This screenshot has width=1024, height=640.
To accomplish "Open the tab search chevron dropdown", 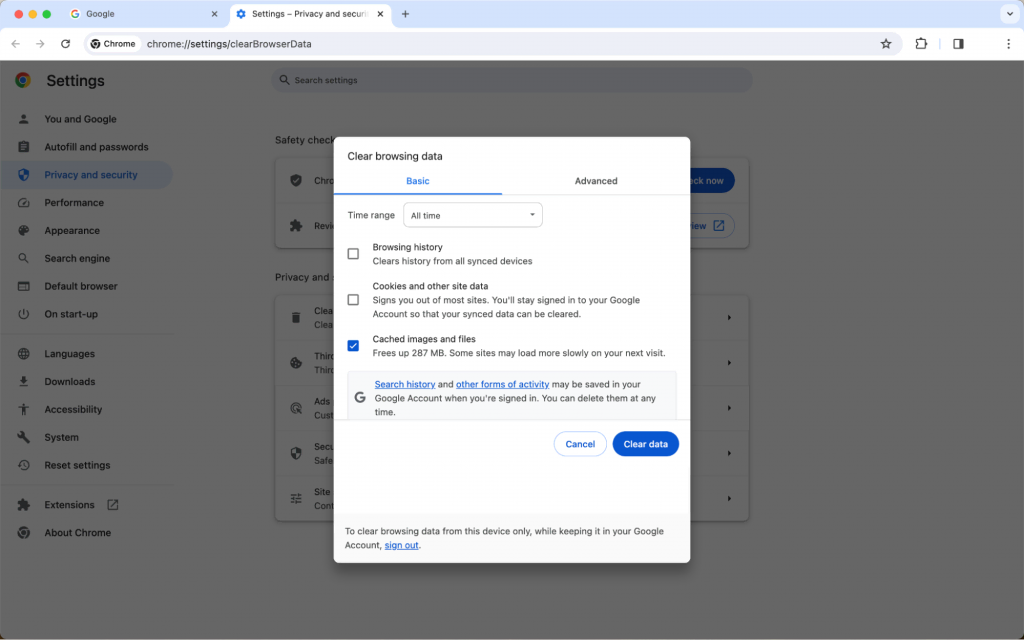I will click(x=1010, y=14).
